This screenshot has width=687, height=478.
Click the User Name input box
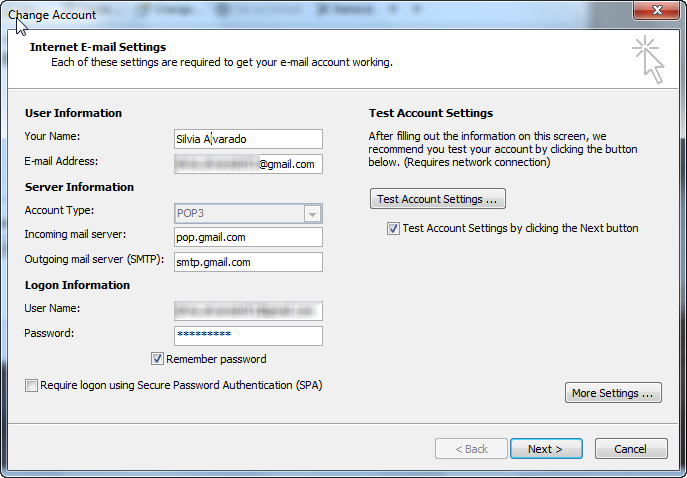248,311
